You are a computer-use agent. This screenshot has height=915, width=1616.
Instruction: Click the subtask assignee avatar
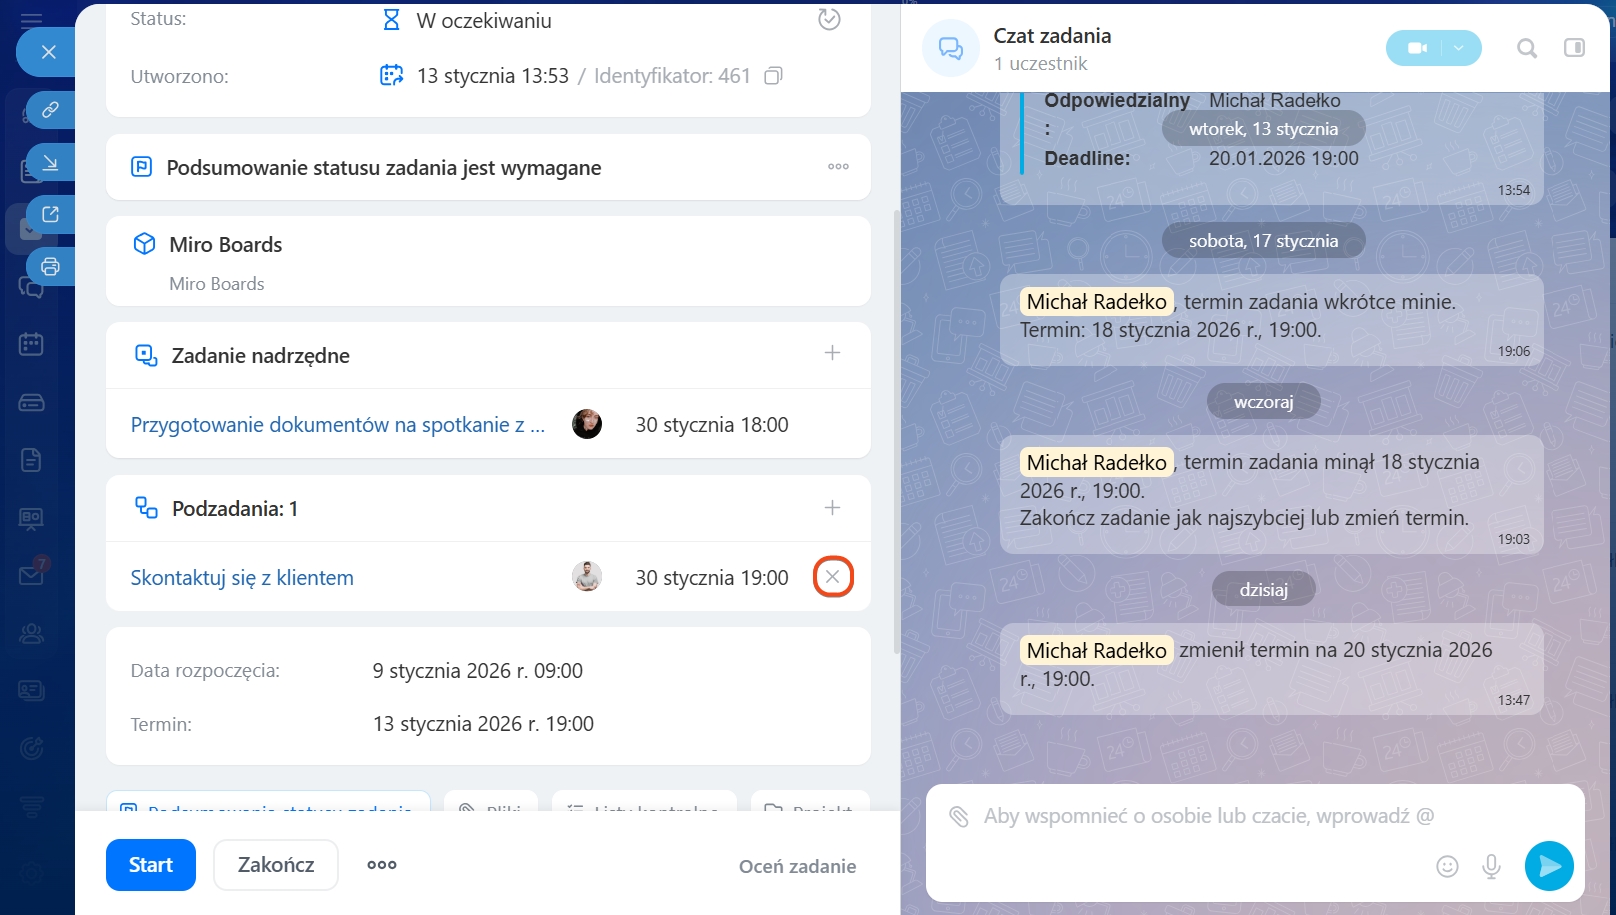coord(587,576)
